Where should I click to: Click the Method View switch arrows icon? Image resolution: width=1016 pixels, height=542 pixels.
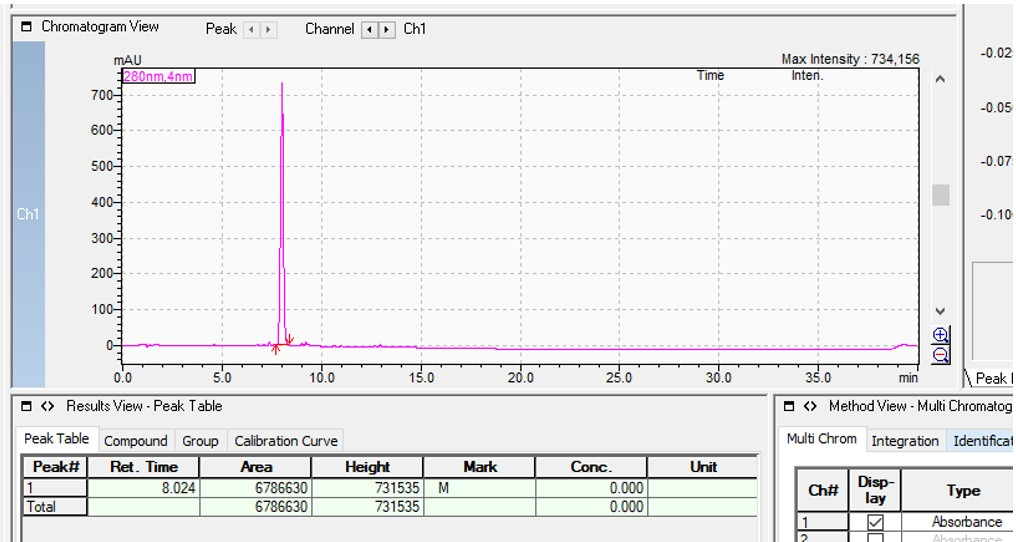click(812, 406)
